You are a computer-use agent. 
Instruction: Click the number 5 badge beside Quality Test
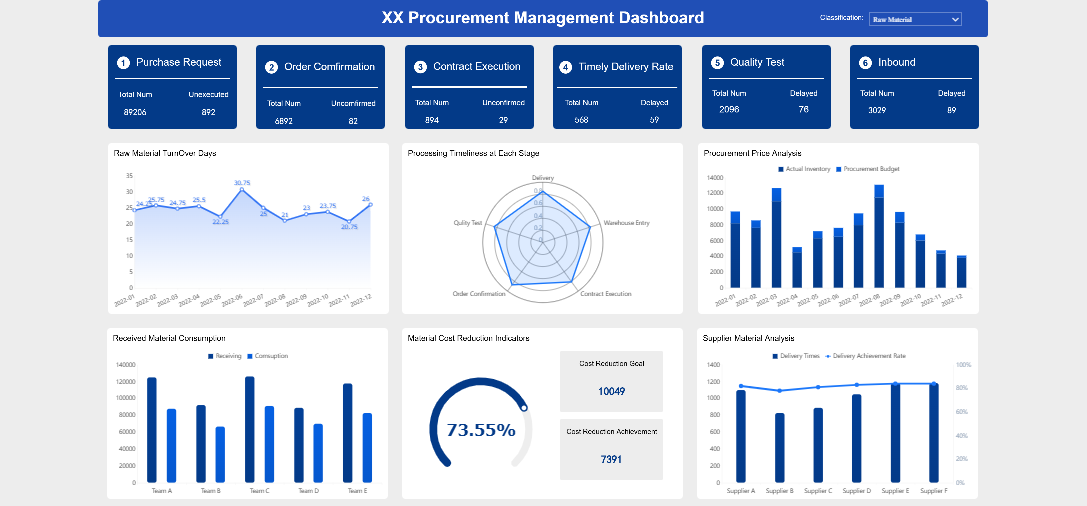718,63
